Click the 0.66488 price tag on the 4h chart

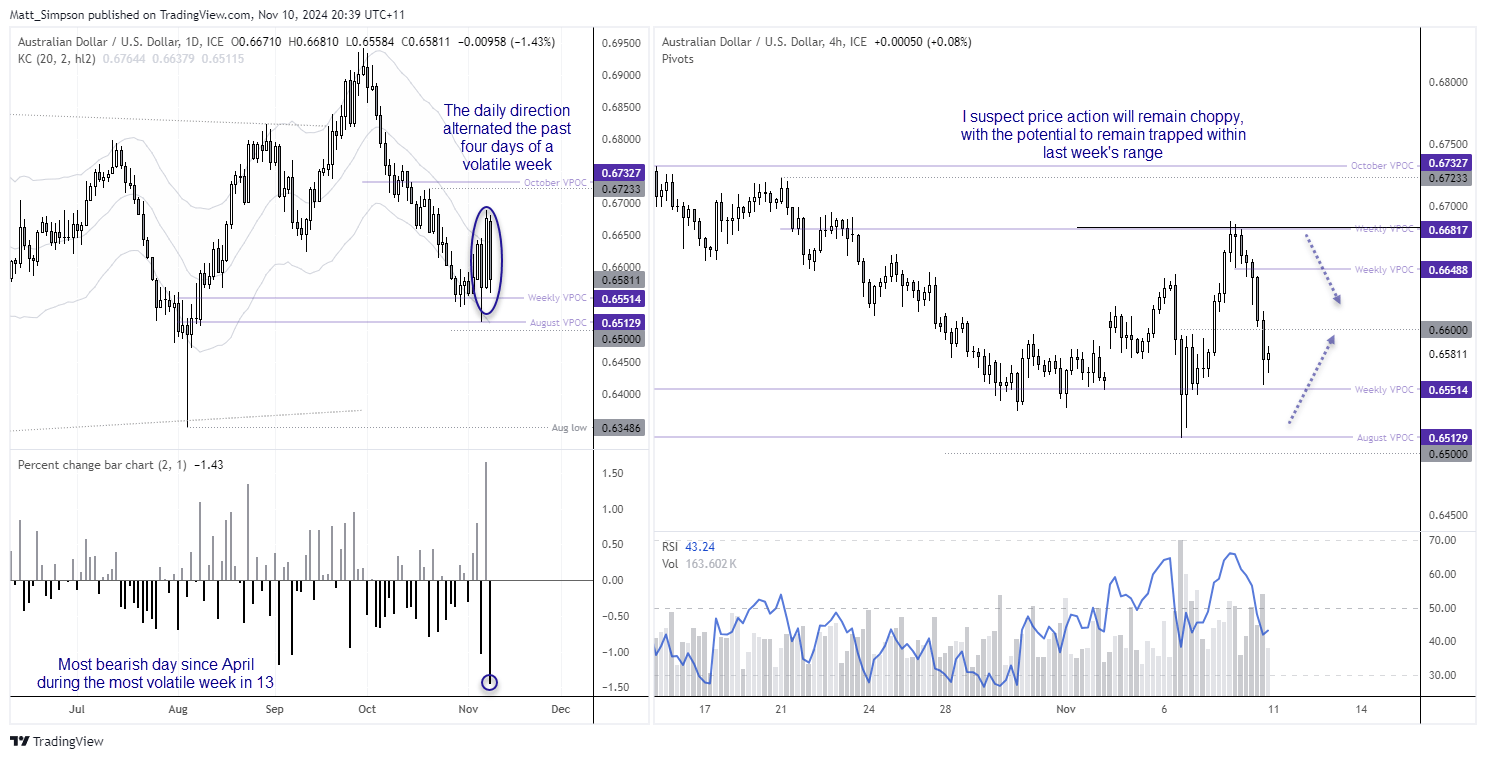[x=1446, y=270]
